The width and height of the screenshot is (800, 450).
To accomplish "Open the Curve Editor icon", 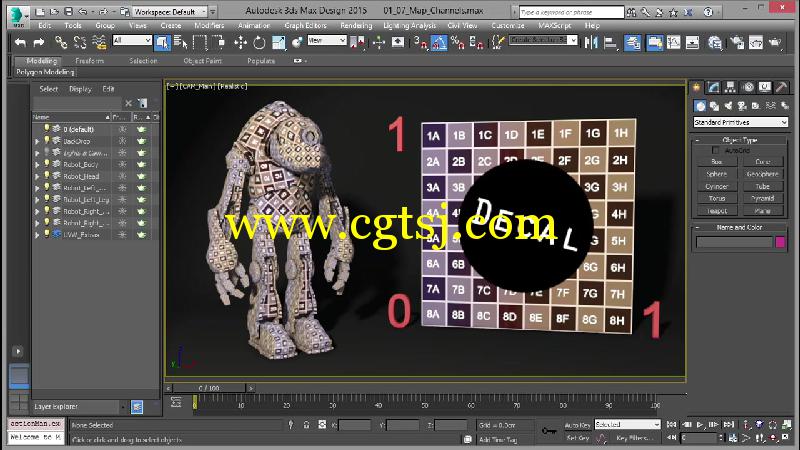I will [x=673, y=43].
